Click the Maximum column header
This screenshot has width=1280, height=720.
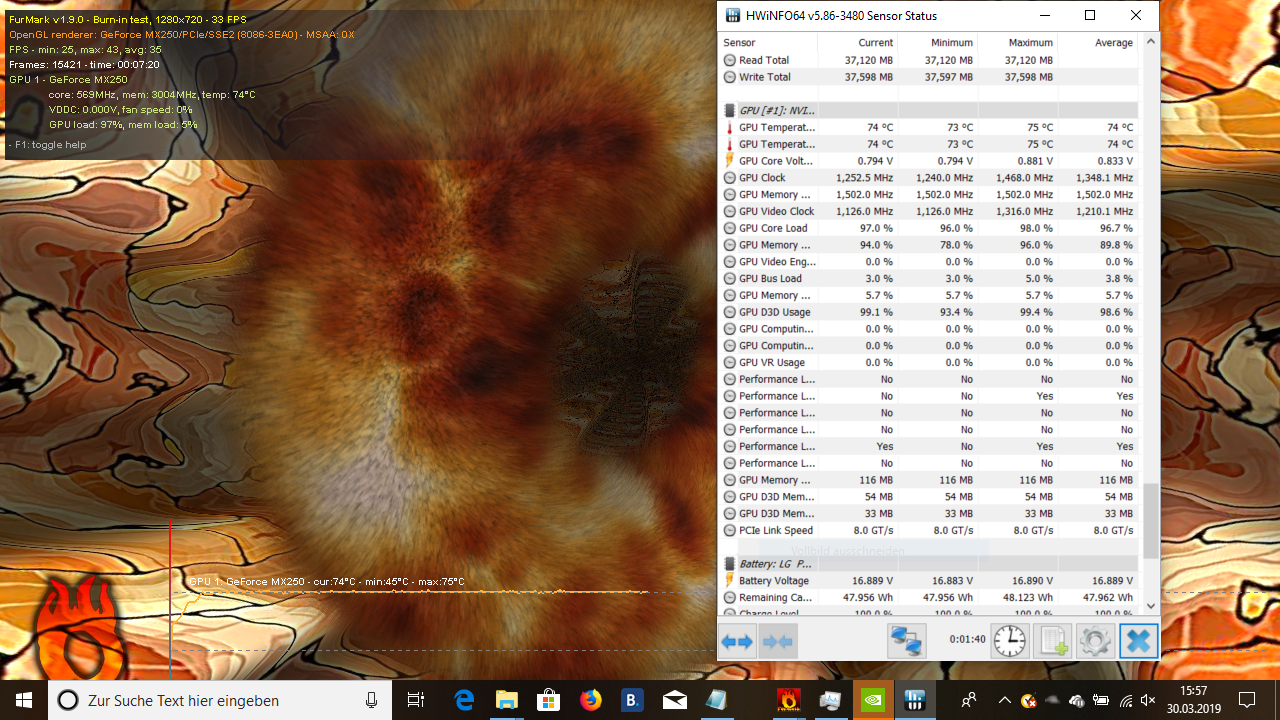pyautogui.click(x=1017, y=42)
